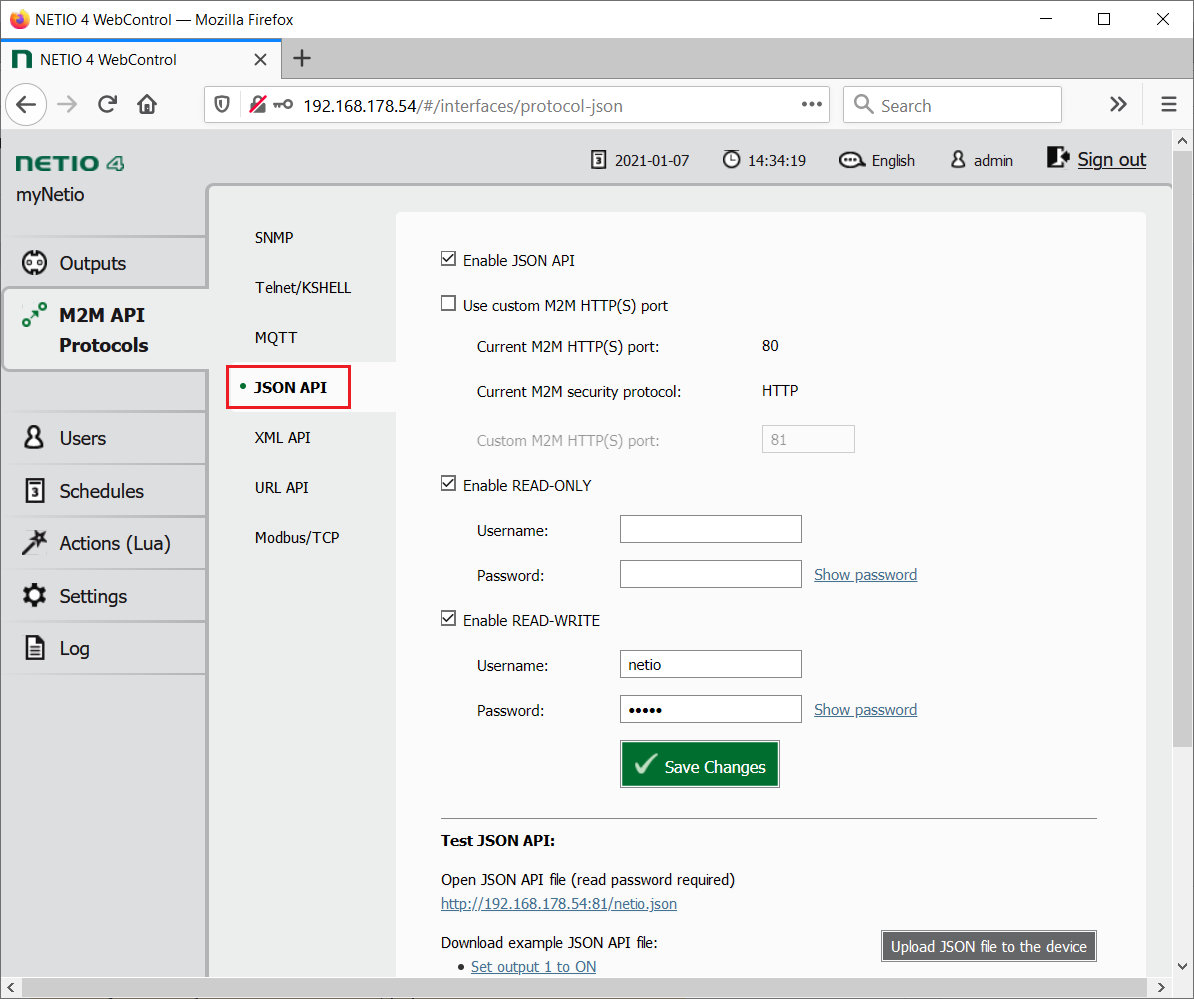Click the scroll-down arrow of the page
The width and height of the screenshot is (1194, 999).
click(x=1182, y=966)
